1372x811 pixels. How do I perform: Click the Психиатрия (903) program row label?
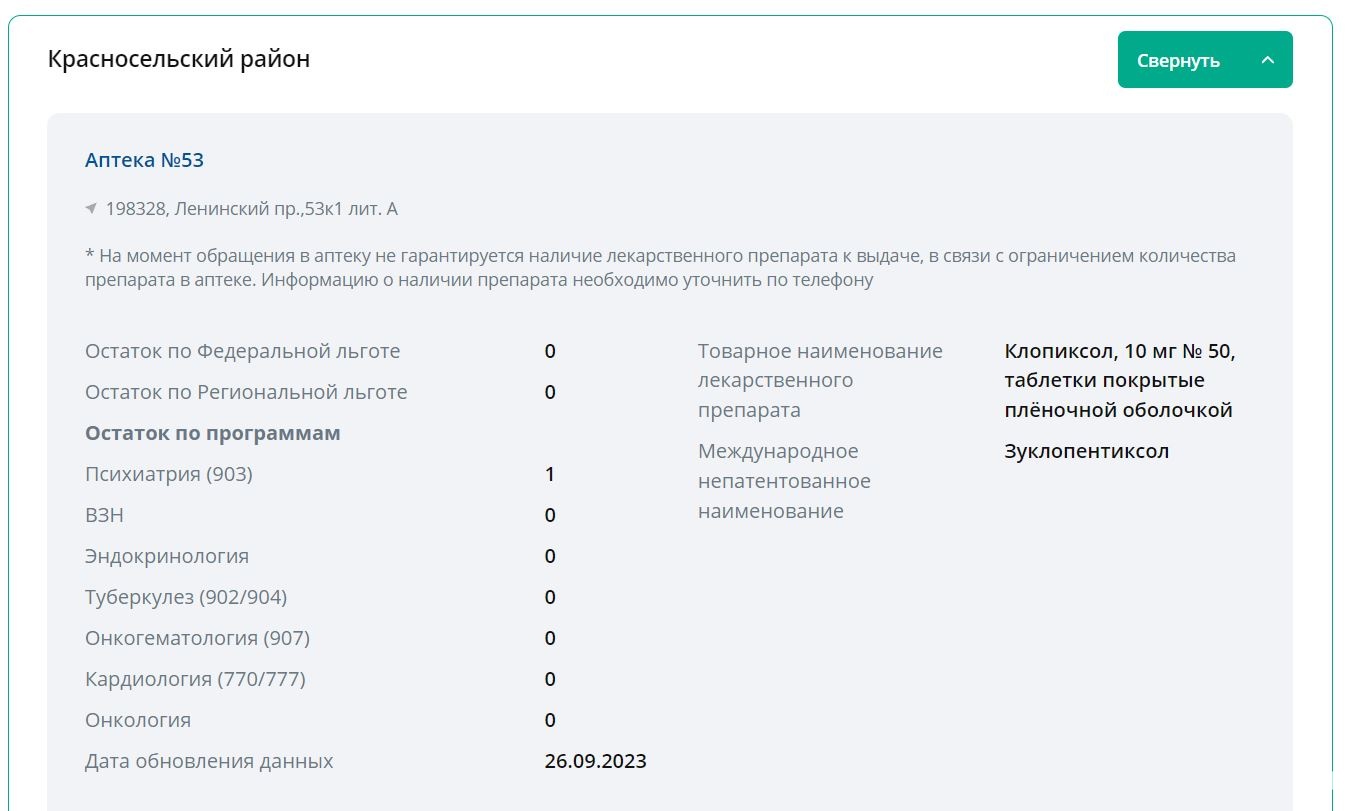point(169,474)
